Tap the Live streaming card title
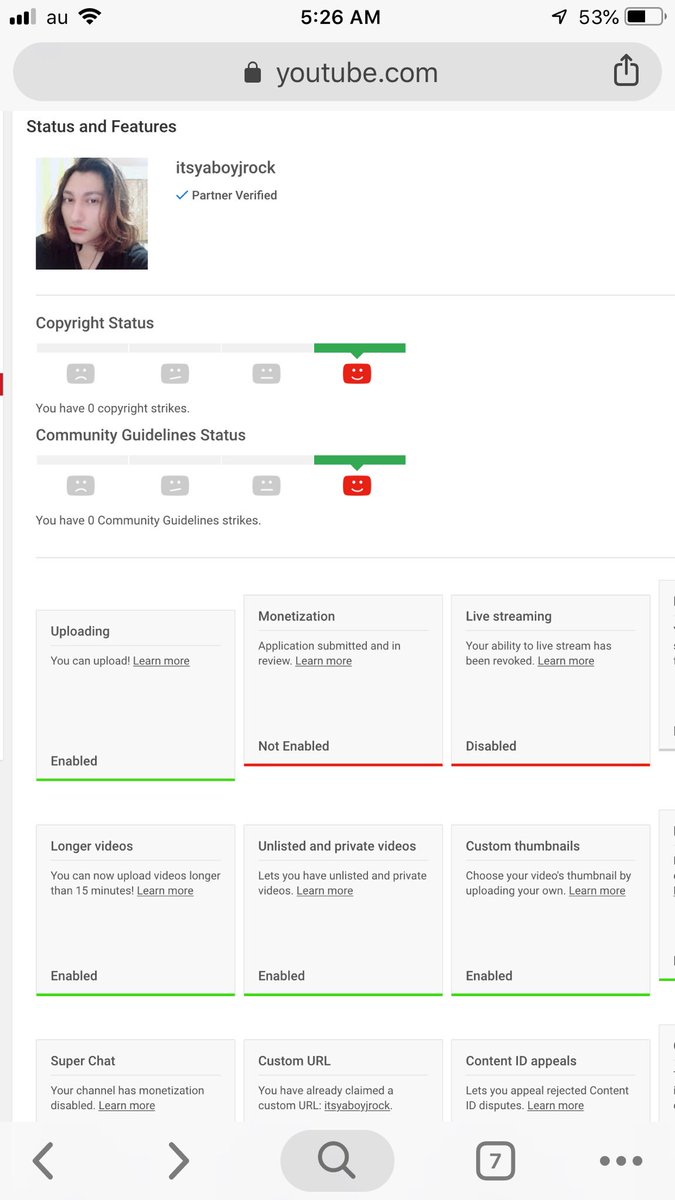The height and width of the screenshot is (1200, 675). coord(508,616)
